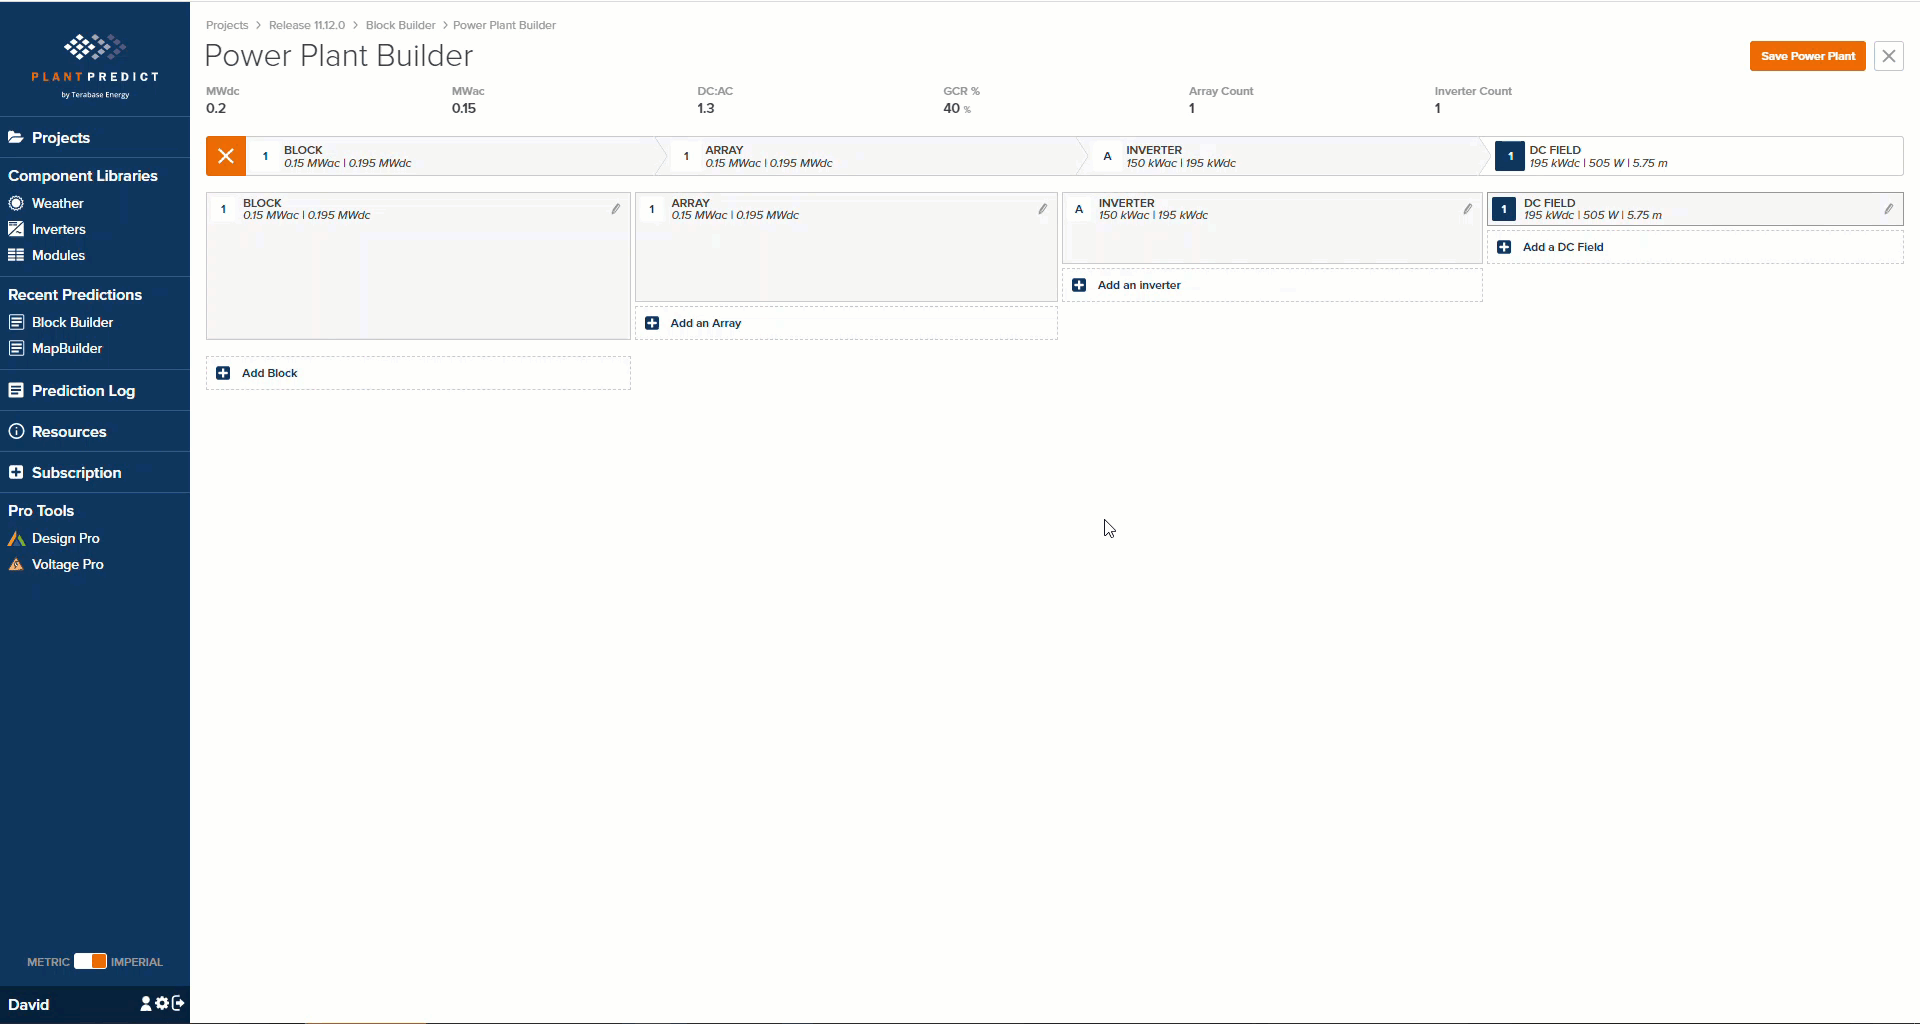1920x1024 pixels.
Task: Click the Modules library icon
Action: (16, 255)
